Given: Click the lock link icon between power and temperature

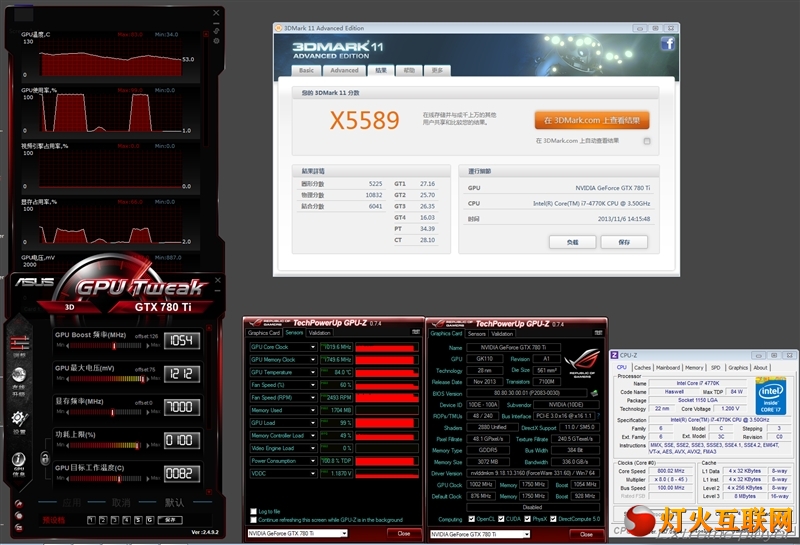Looking at the screenshot, I should coord(45,458).
